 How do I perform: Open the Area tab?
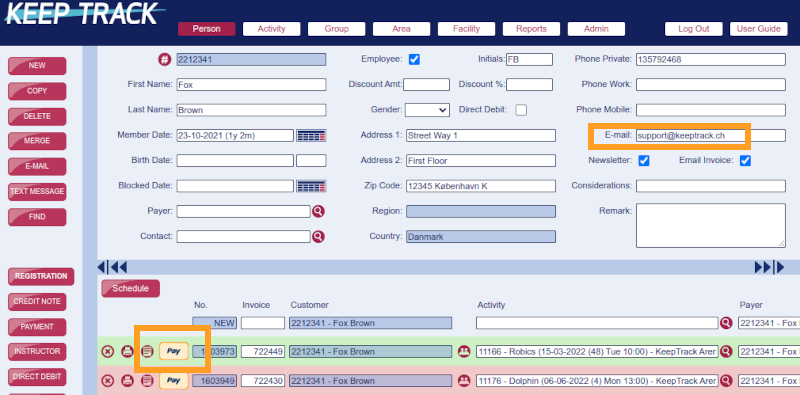click(x=402, y=29)
